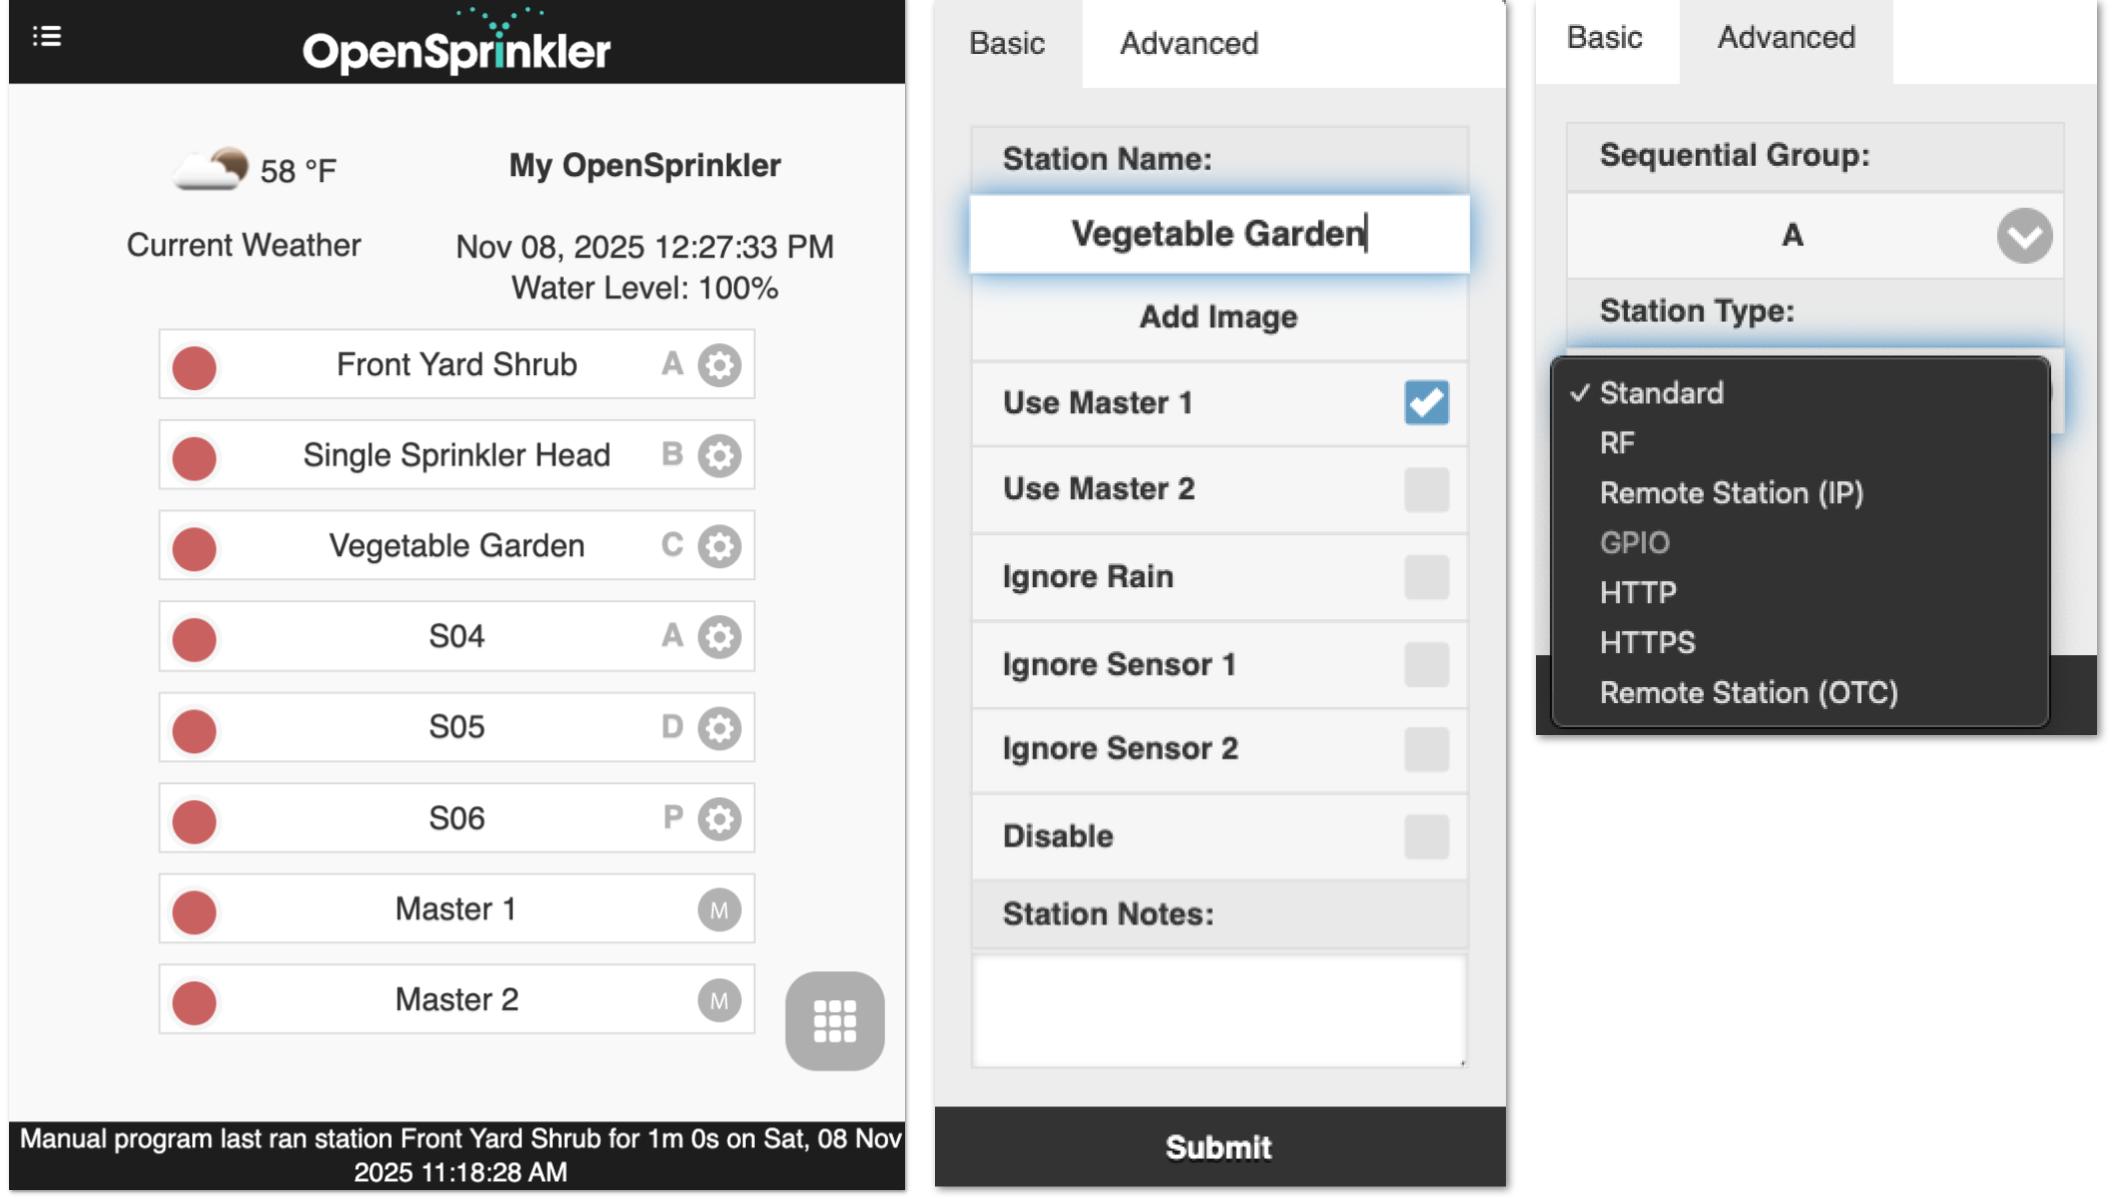
Task: Choose Remote Station (OTC) station type
Action: [x=1750, y=692]
